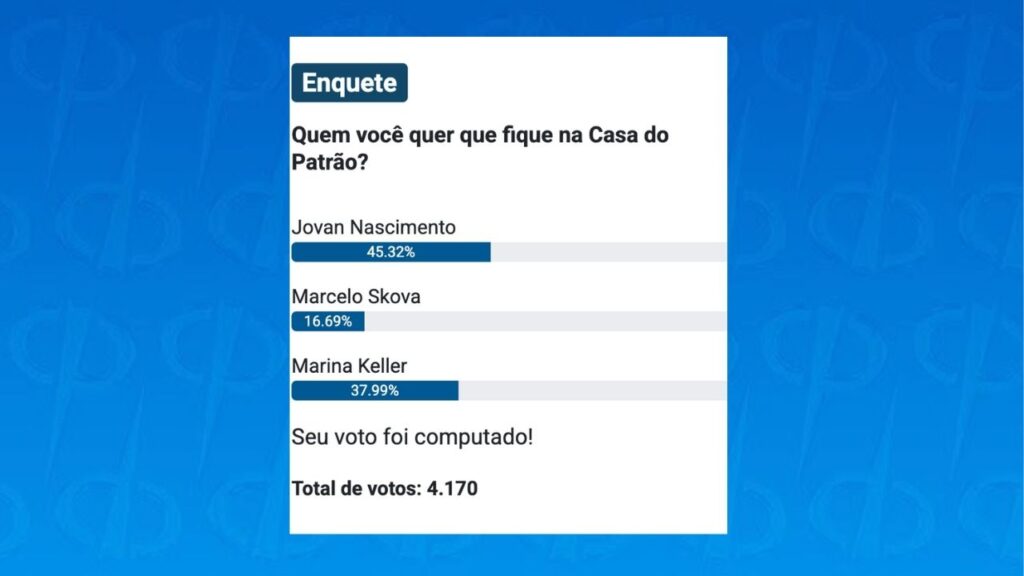Click the Enquete header badge
This screenshot has height=576, width=1024.
coord(349,83)
